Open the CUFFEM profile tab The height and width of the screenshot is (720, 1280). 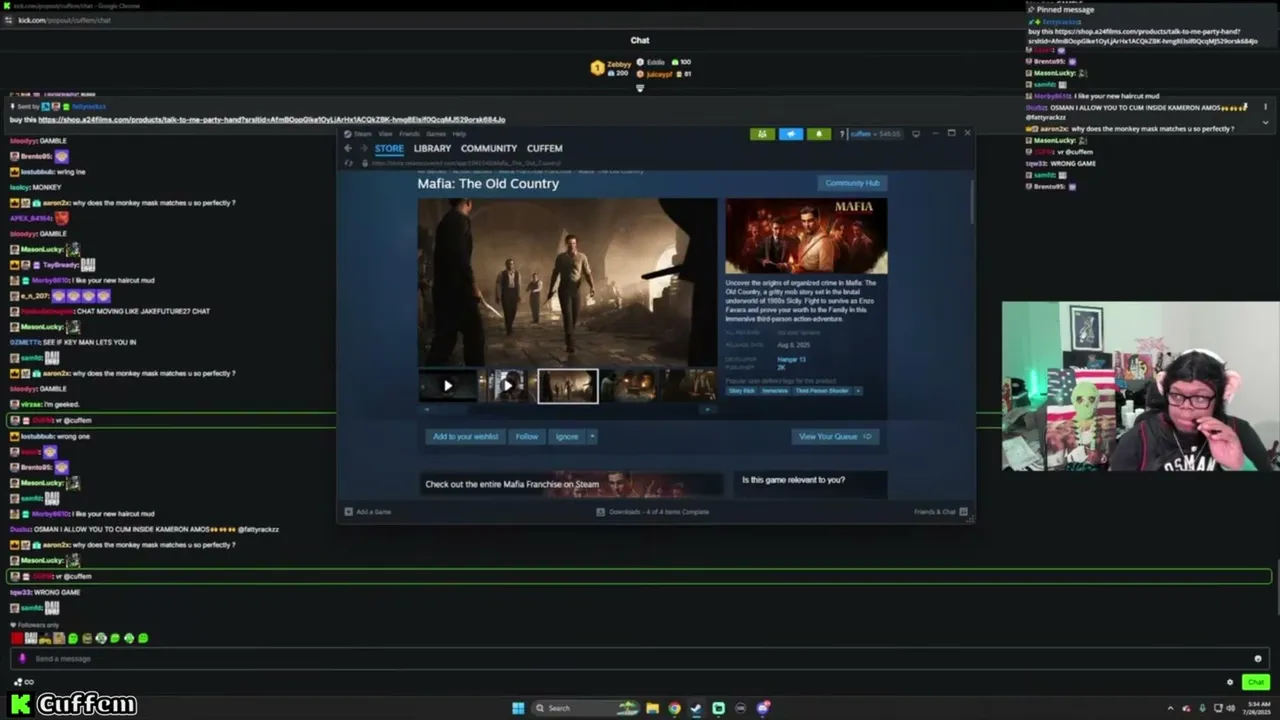(545, 149)
